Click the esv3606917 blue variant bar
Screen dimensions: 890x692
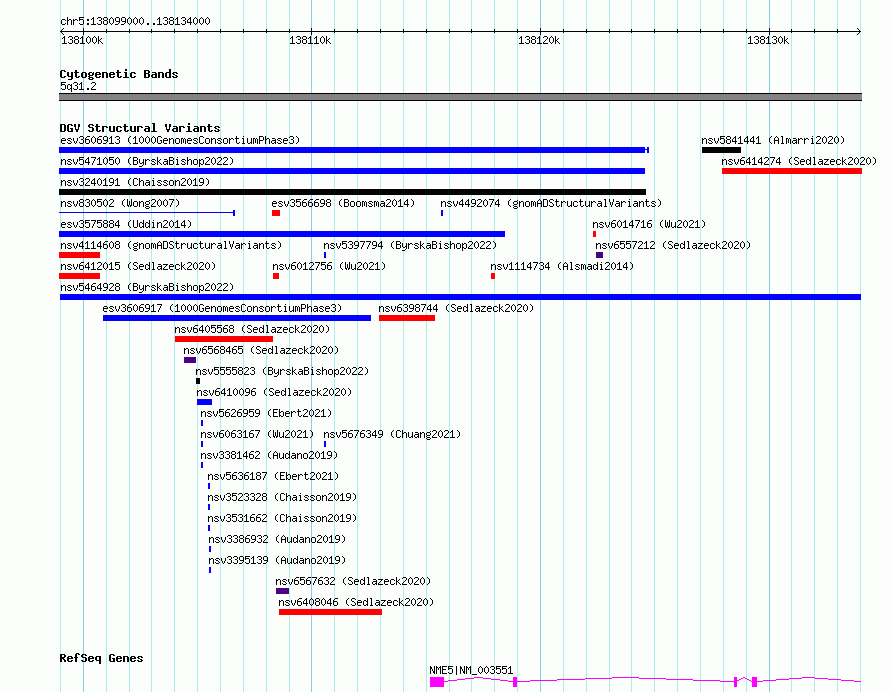click(x=237, y=318)
